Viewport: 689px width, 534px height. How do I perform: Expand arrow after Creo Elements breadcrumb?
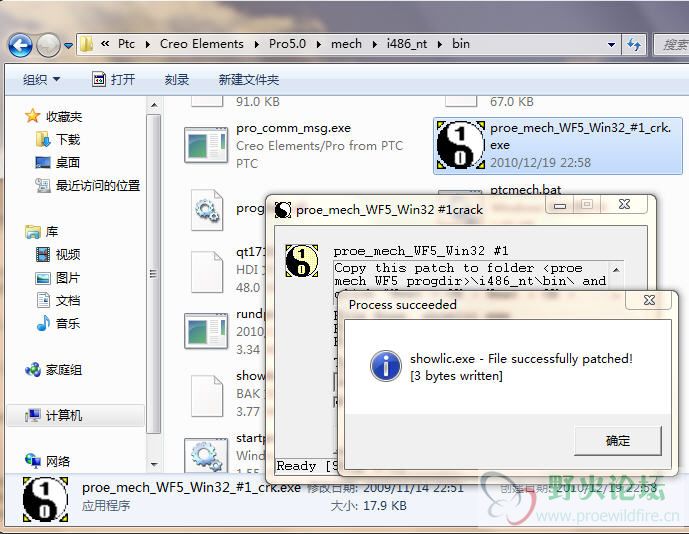coord(256,44)
